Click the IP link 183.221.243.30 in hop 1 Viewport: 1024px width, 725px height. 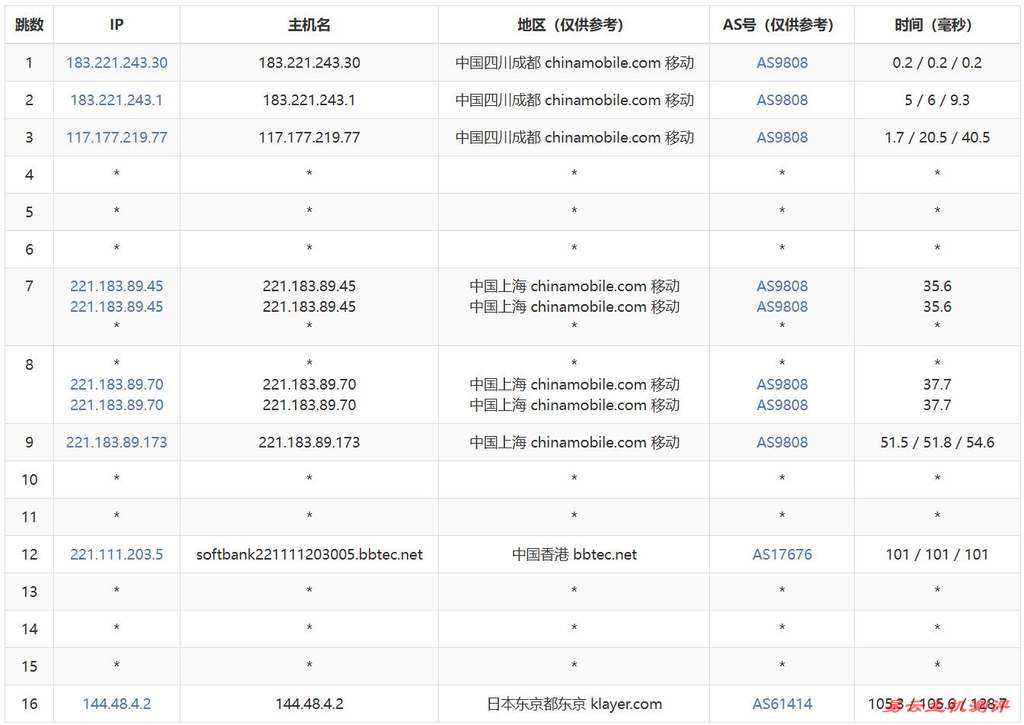[117, 62]
